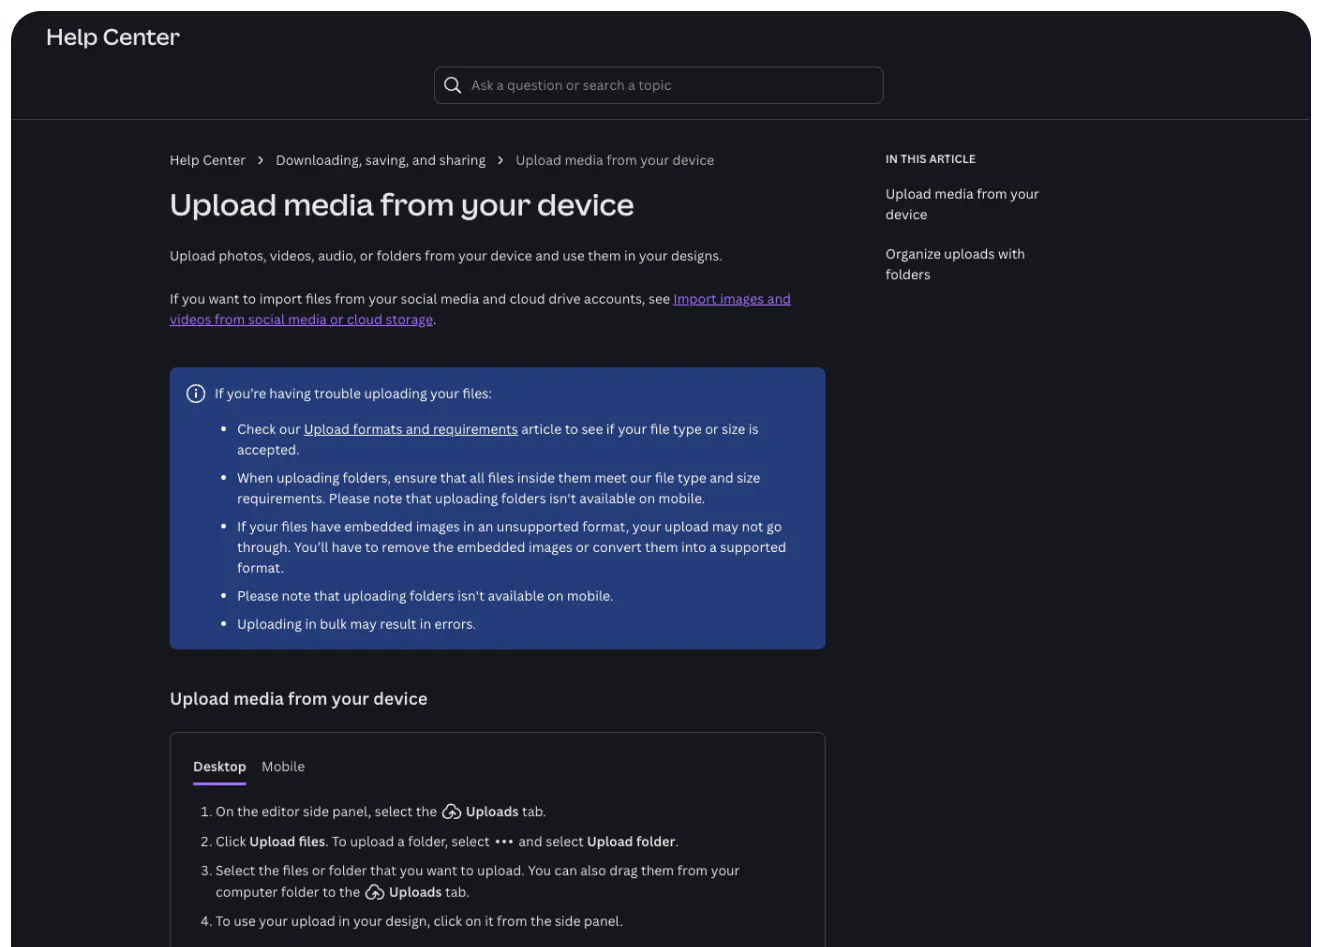Screen dimensions: 1322x947
Task: Select the current page breadcrumb item
Action: coord(614,160)
